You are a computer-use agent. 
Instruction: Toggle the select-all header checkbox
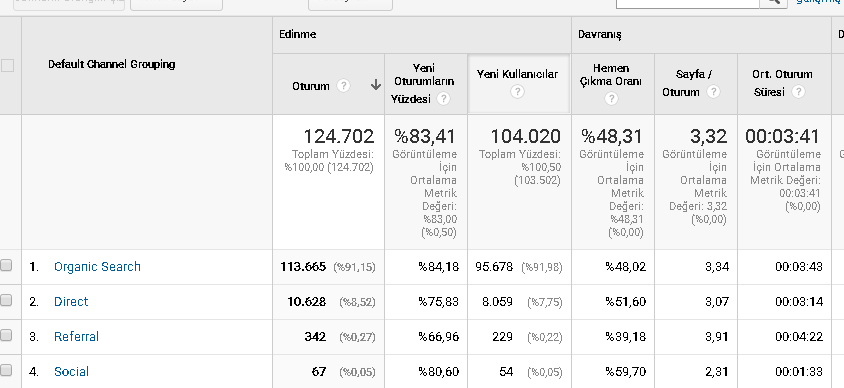[7, 66]
